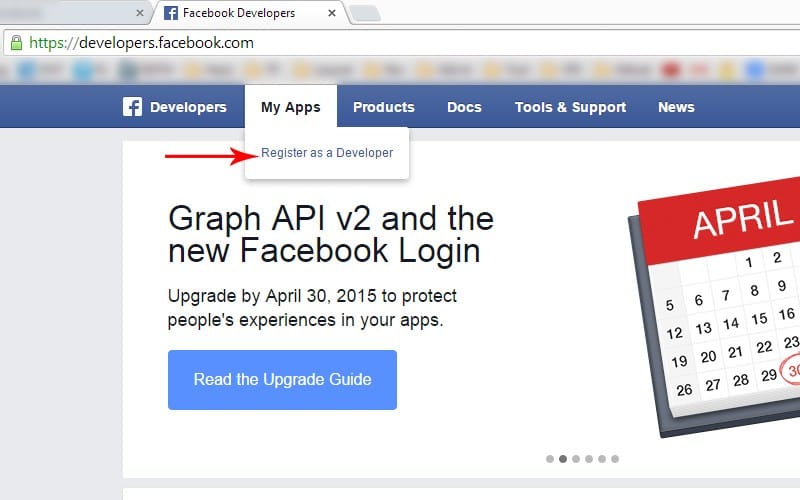Viewport: 800px width, 500px height.
Task: Open a new browser tab
Action: 365,13
